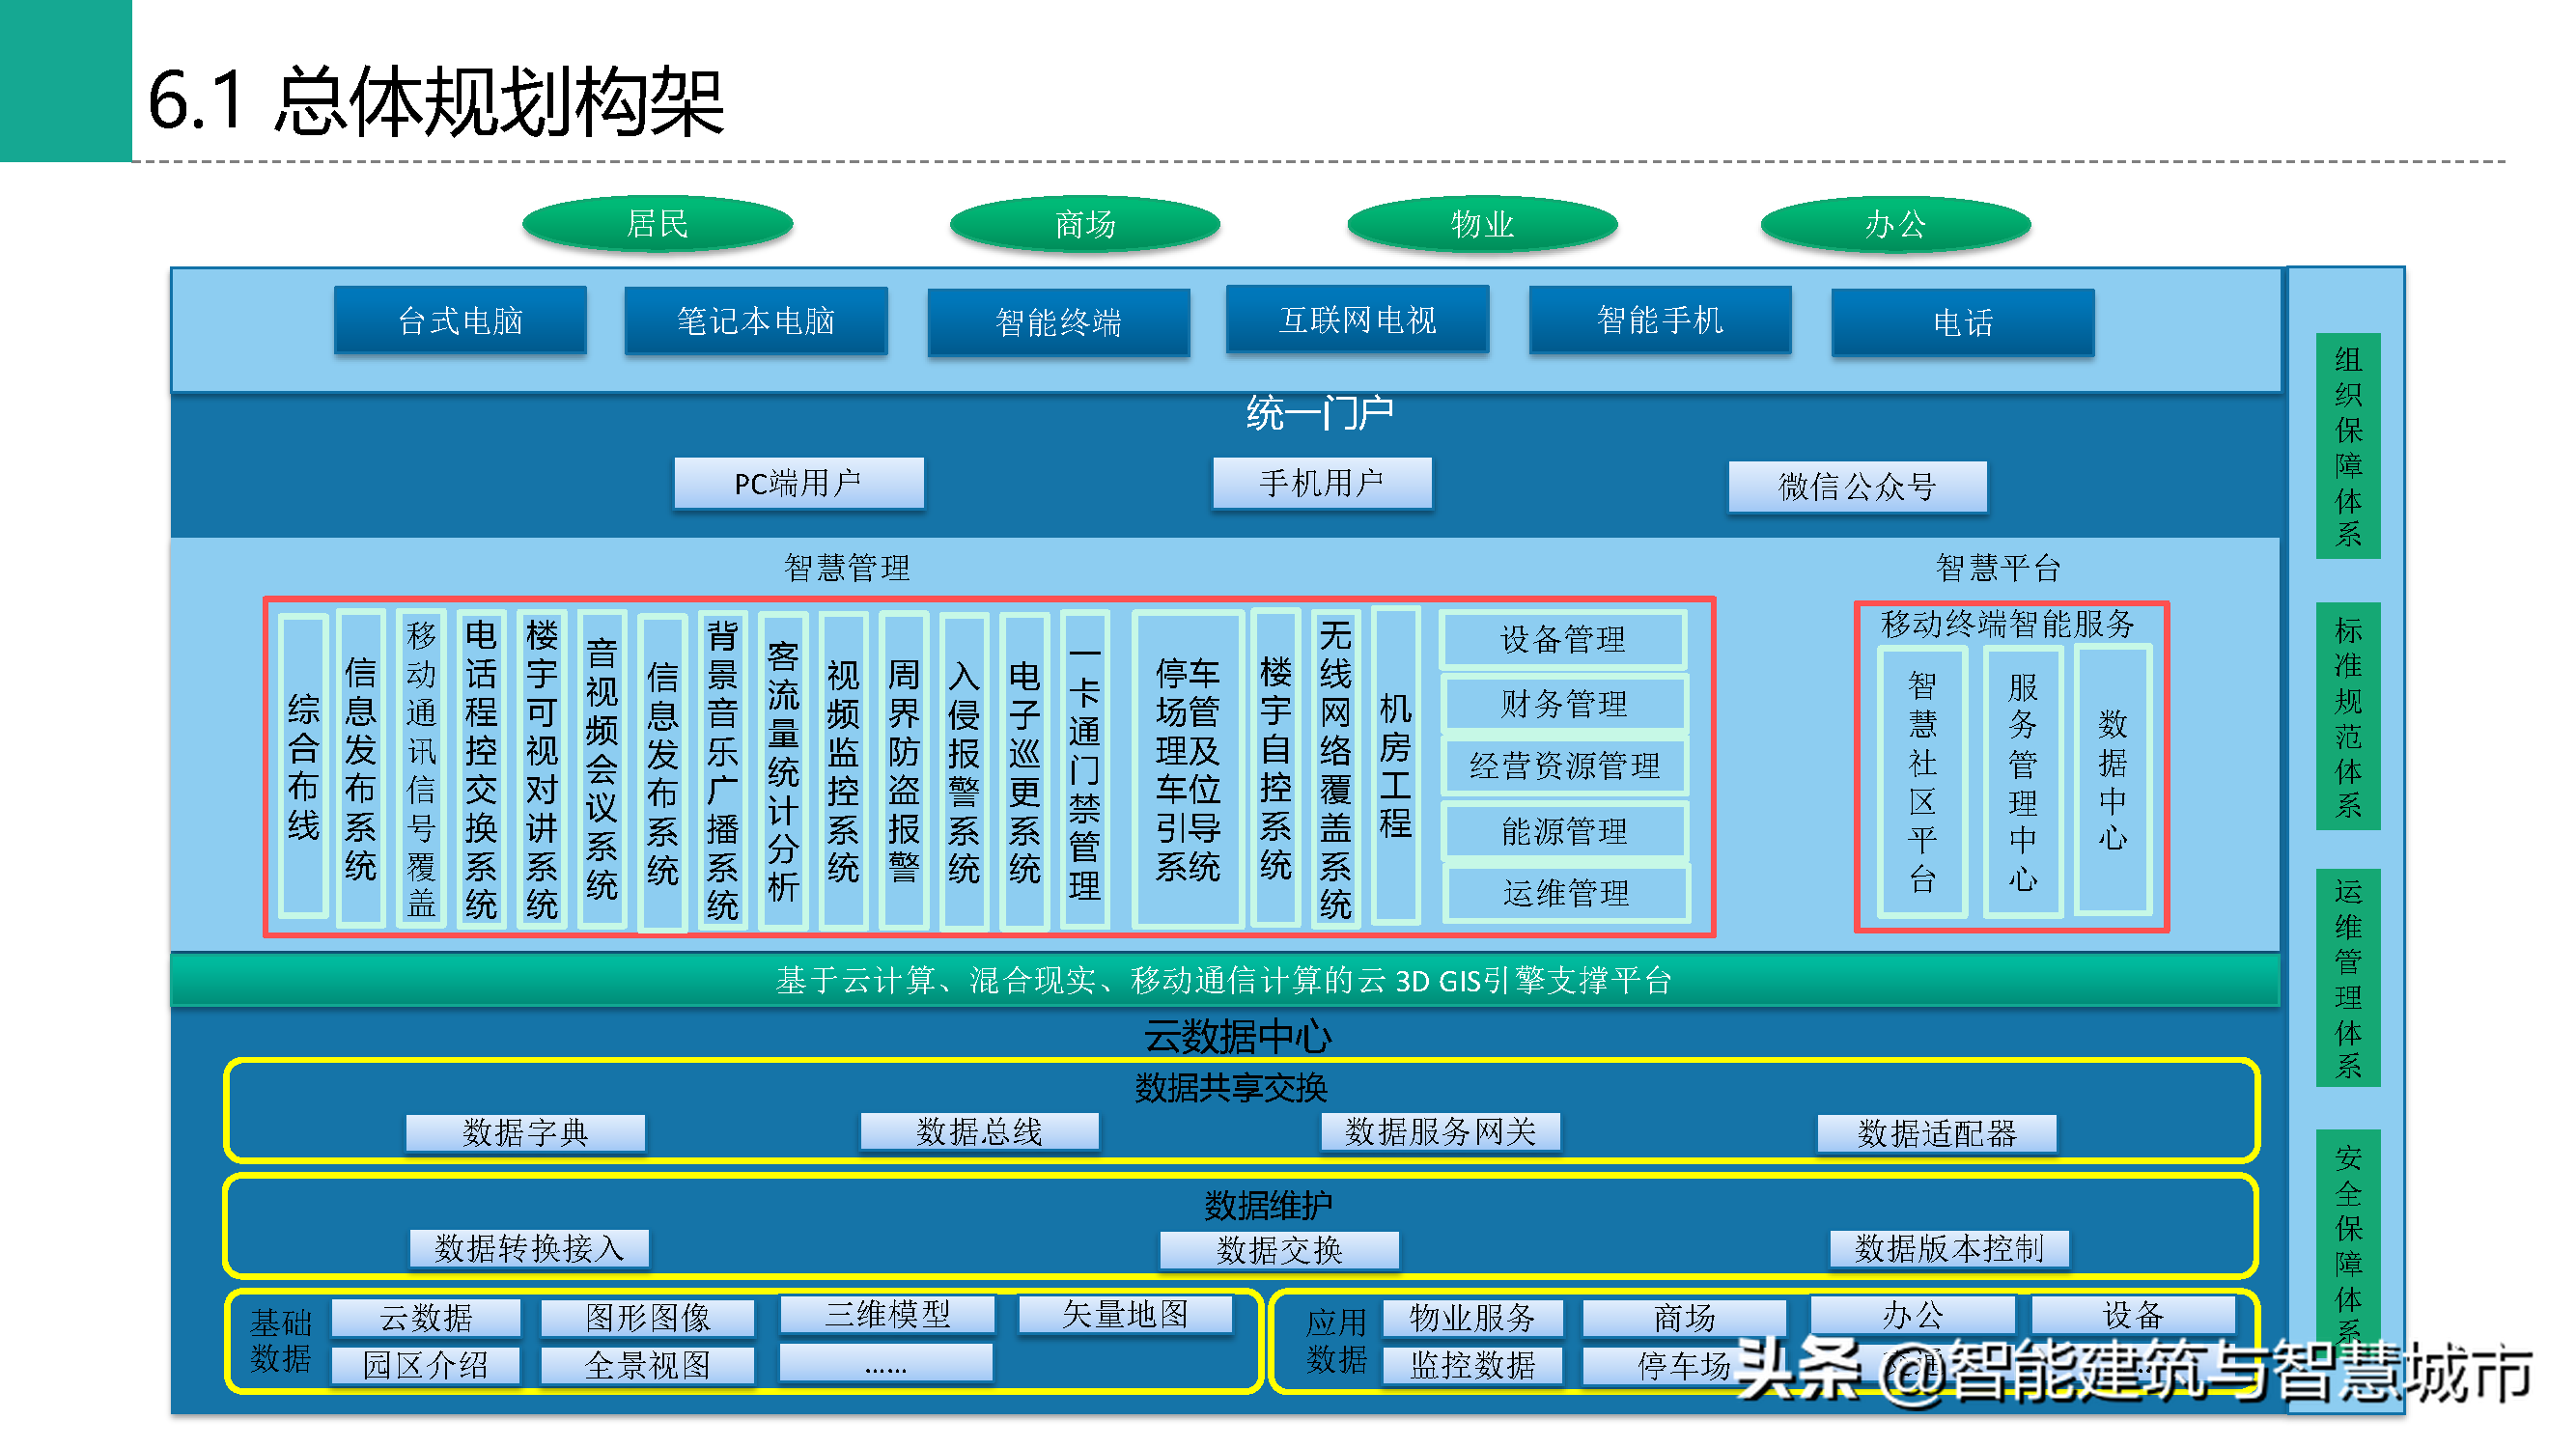Screen dimensions: 2576x1448
Task: Click the PC端用户 box
Action: click(799, 483)
